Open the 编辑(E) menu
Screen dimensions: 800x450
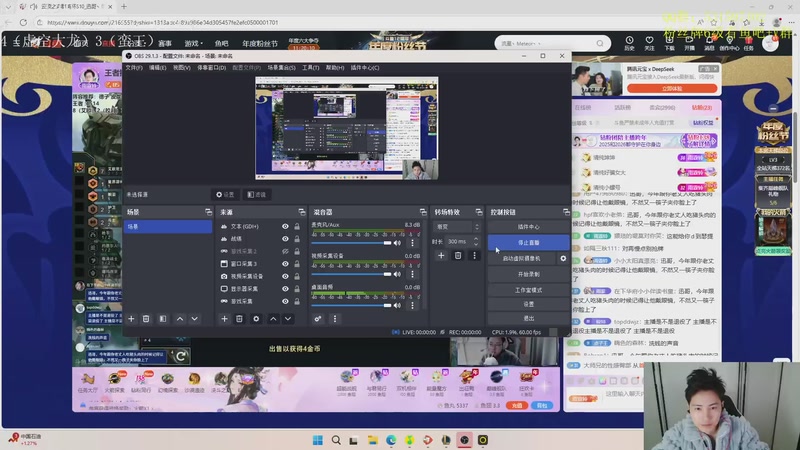pyautogui.click(x=157, y=68)
